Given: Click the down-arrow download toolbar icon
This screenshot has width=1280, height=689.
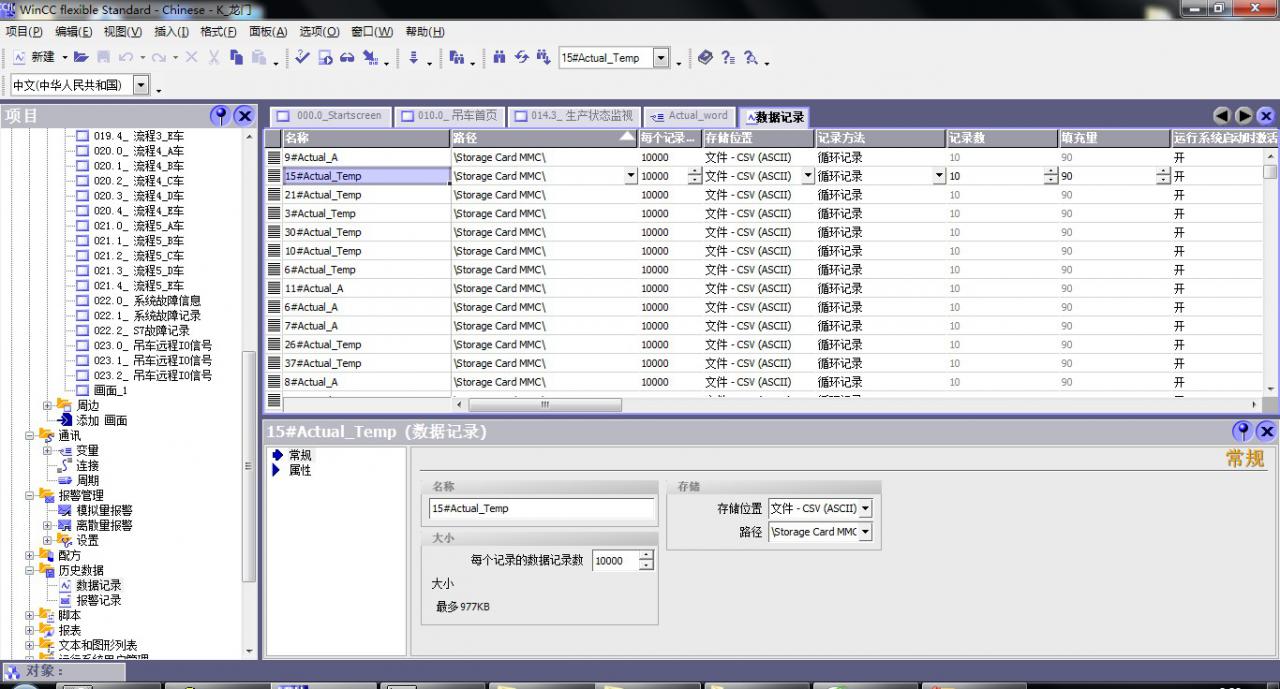Looking at the screenshot, I should click(x=413, y=58).
